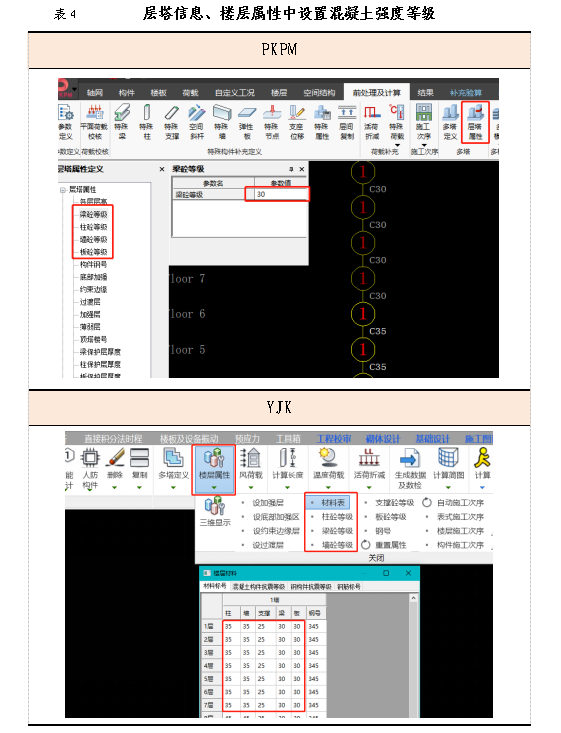Click the 平面荷载校核 icon

[94, 122]
